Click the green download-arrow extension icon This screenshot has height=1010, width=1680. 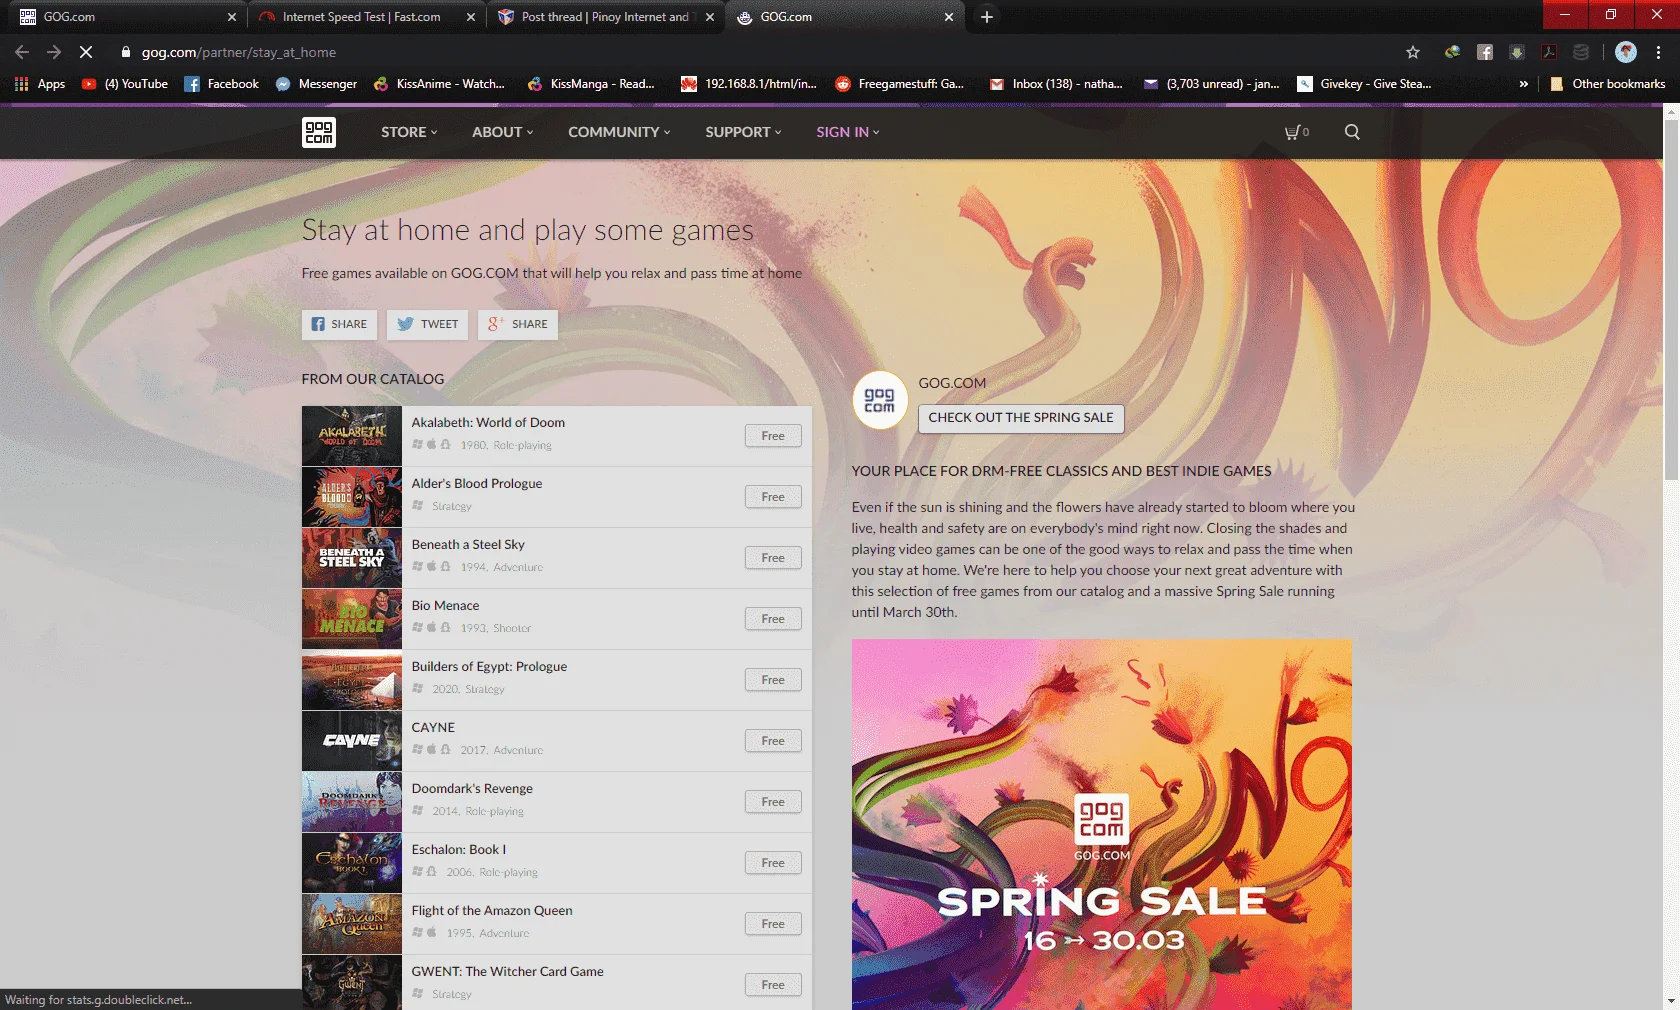point(1517,52)
